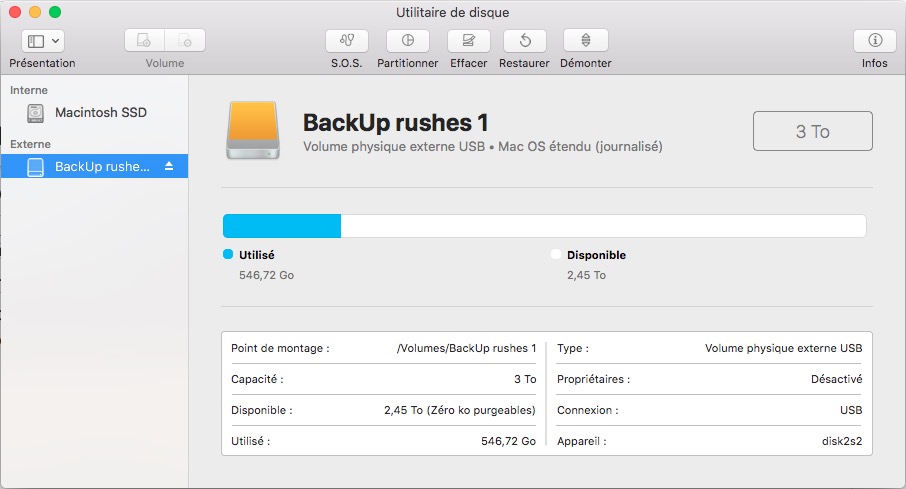Open the Présentation view dropdown

[x=42, y=41]
